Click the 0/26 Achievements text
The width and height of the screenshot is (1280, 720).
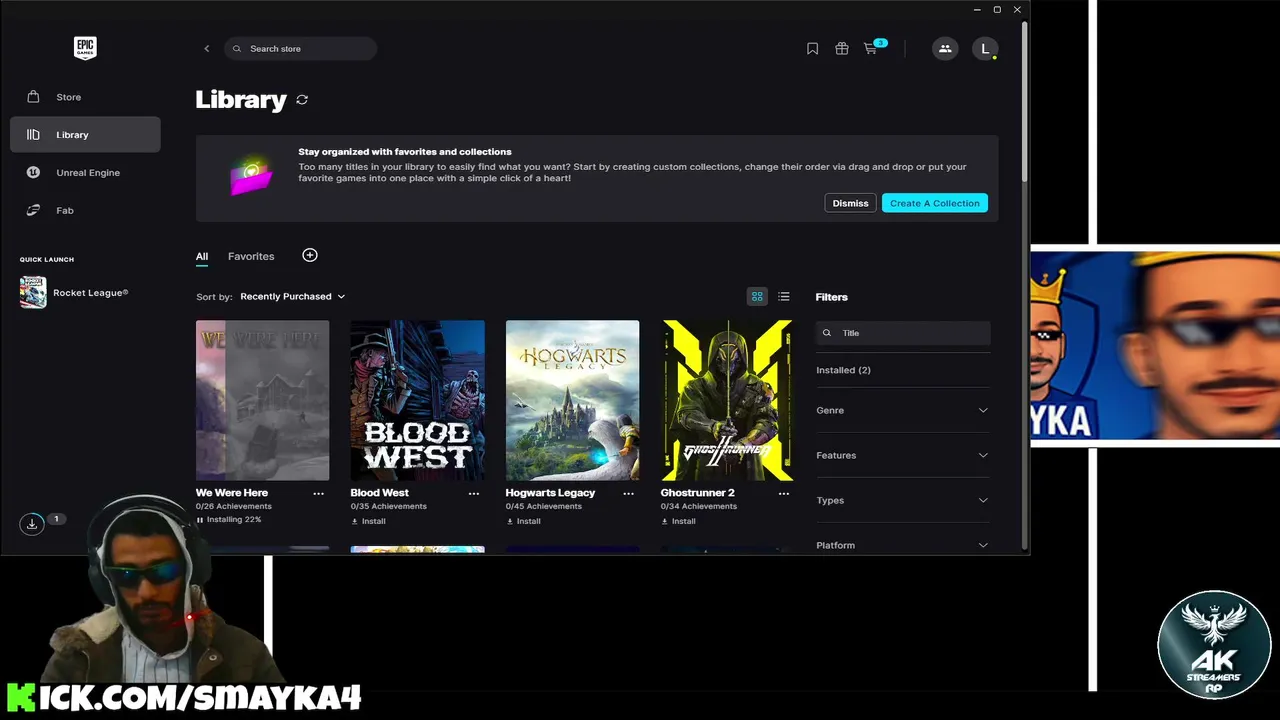pos(234,506)
